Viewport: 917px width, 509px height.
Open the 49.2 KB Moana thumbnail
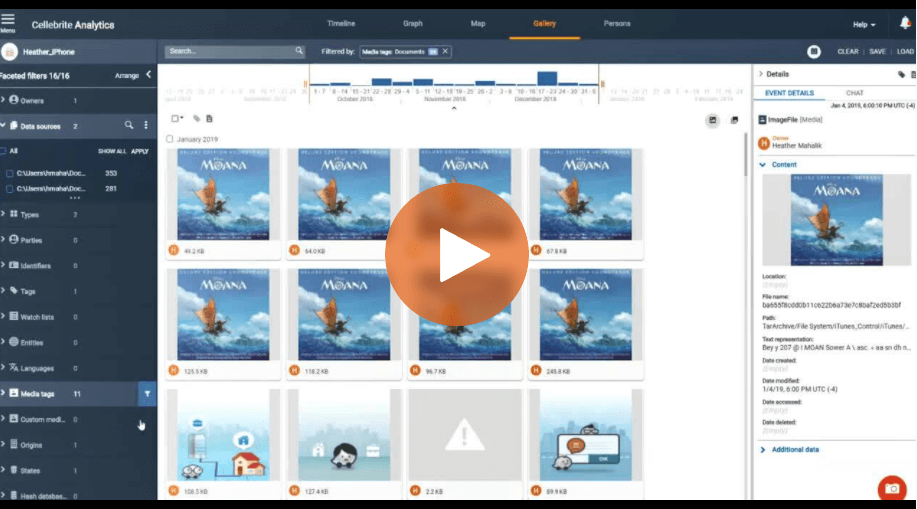coord(223,194)
